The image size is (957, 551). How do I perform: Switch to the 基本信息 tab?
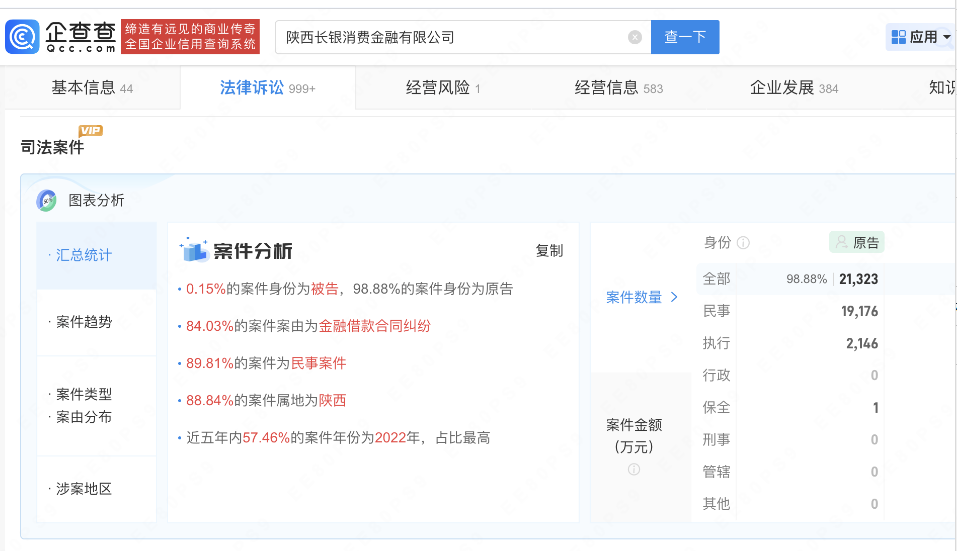(x=92, y=88)
